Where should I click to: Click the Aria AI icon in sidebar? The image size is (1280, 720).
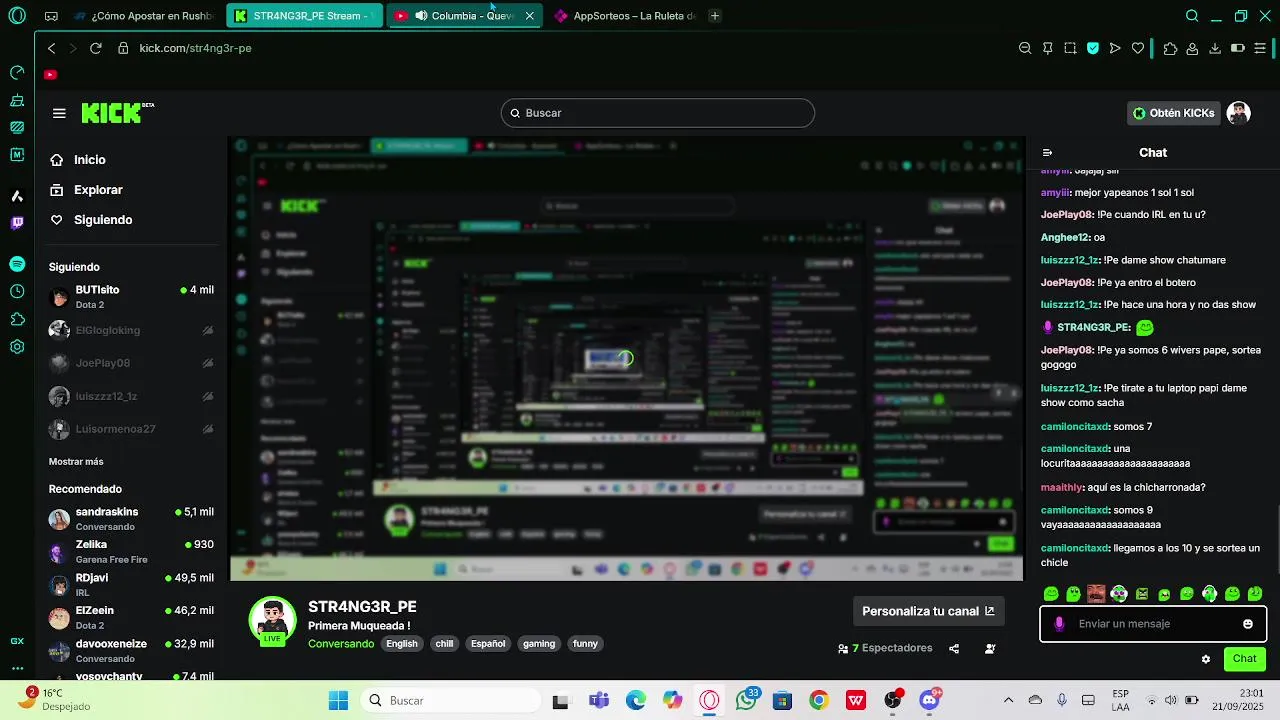click(17, 196)
